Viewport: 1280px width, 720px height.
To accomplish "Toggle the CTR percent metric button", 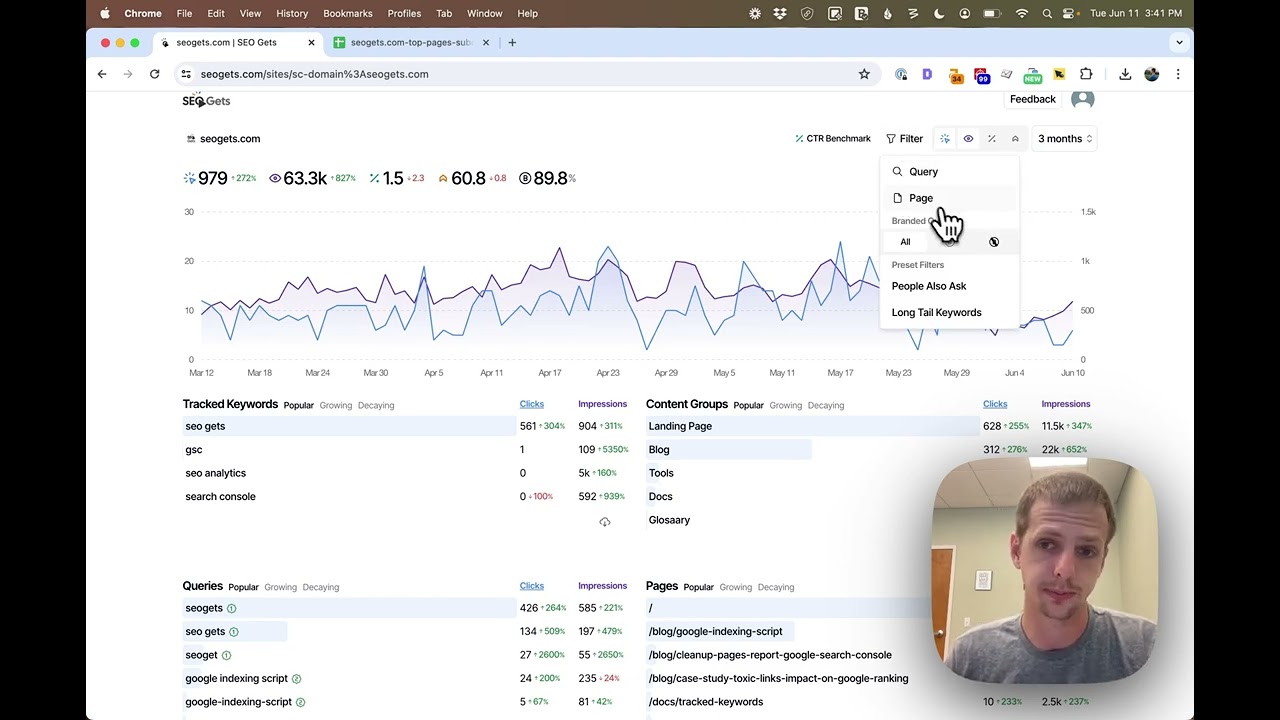I will pyautogui.click(x=991, y=139).
